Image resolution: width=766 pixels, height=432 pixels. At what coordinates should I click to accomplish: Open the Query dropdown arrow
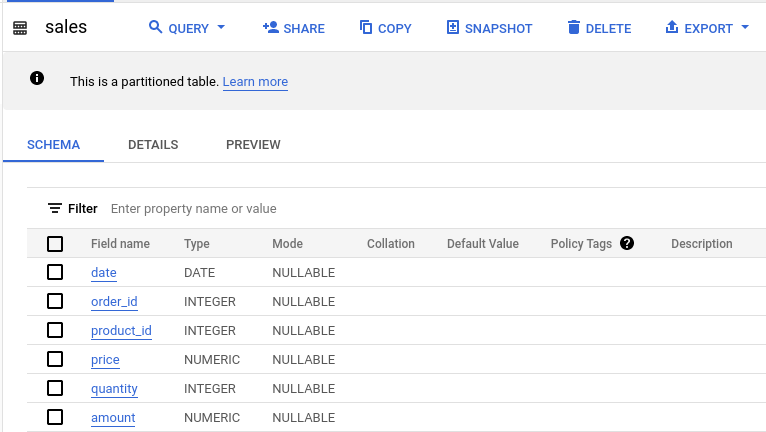coord(221,27)
